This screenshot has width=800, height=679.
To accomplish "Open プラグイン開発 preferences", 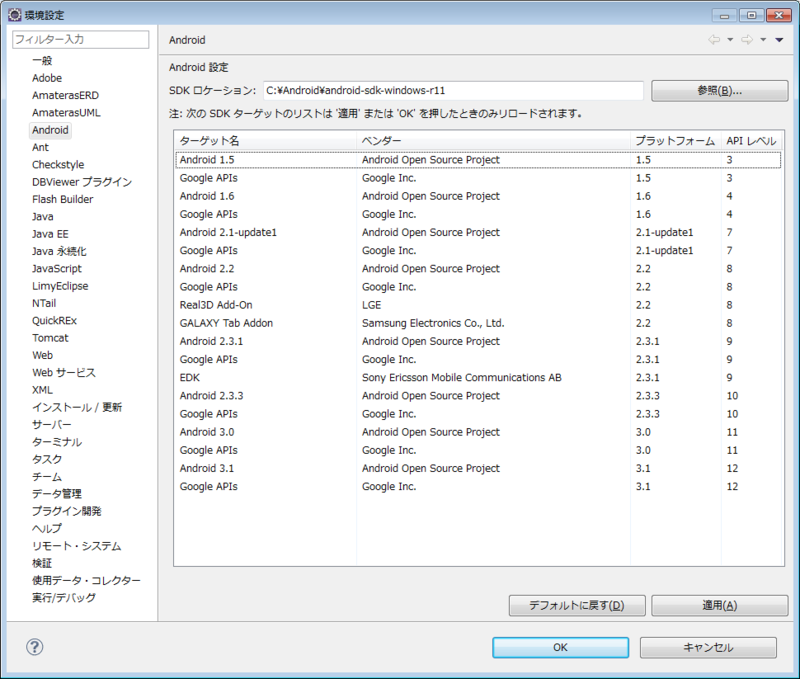I will click(67, 512).
